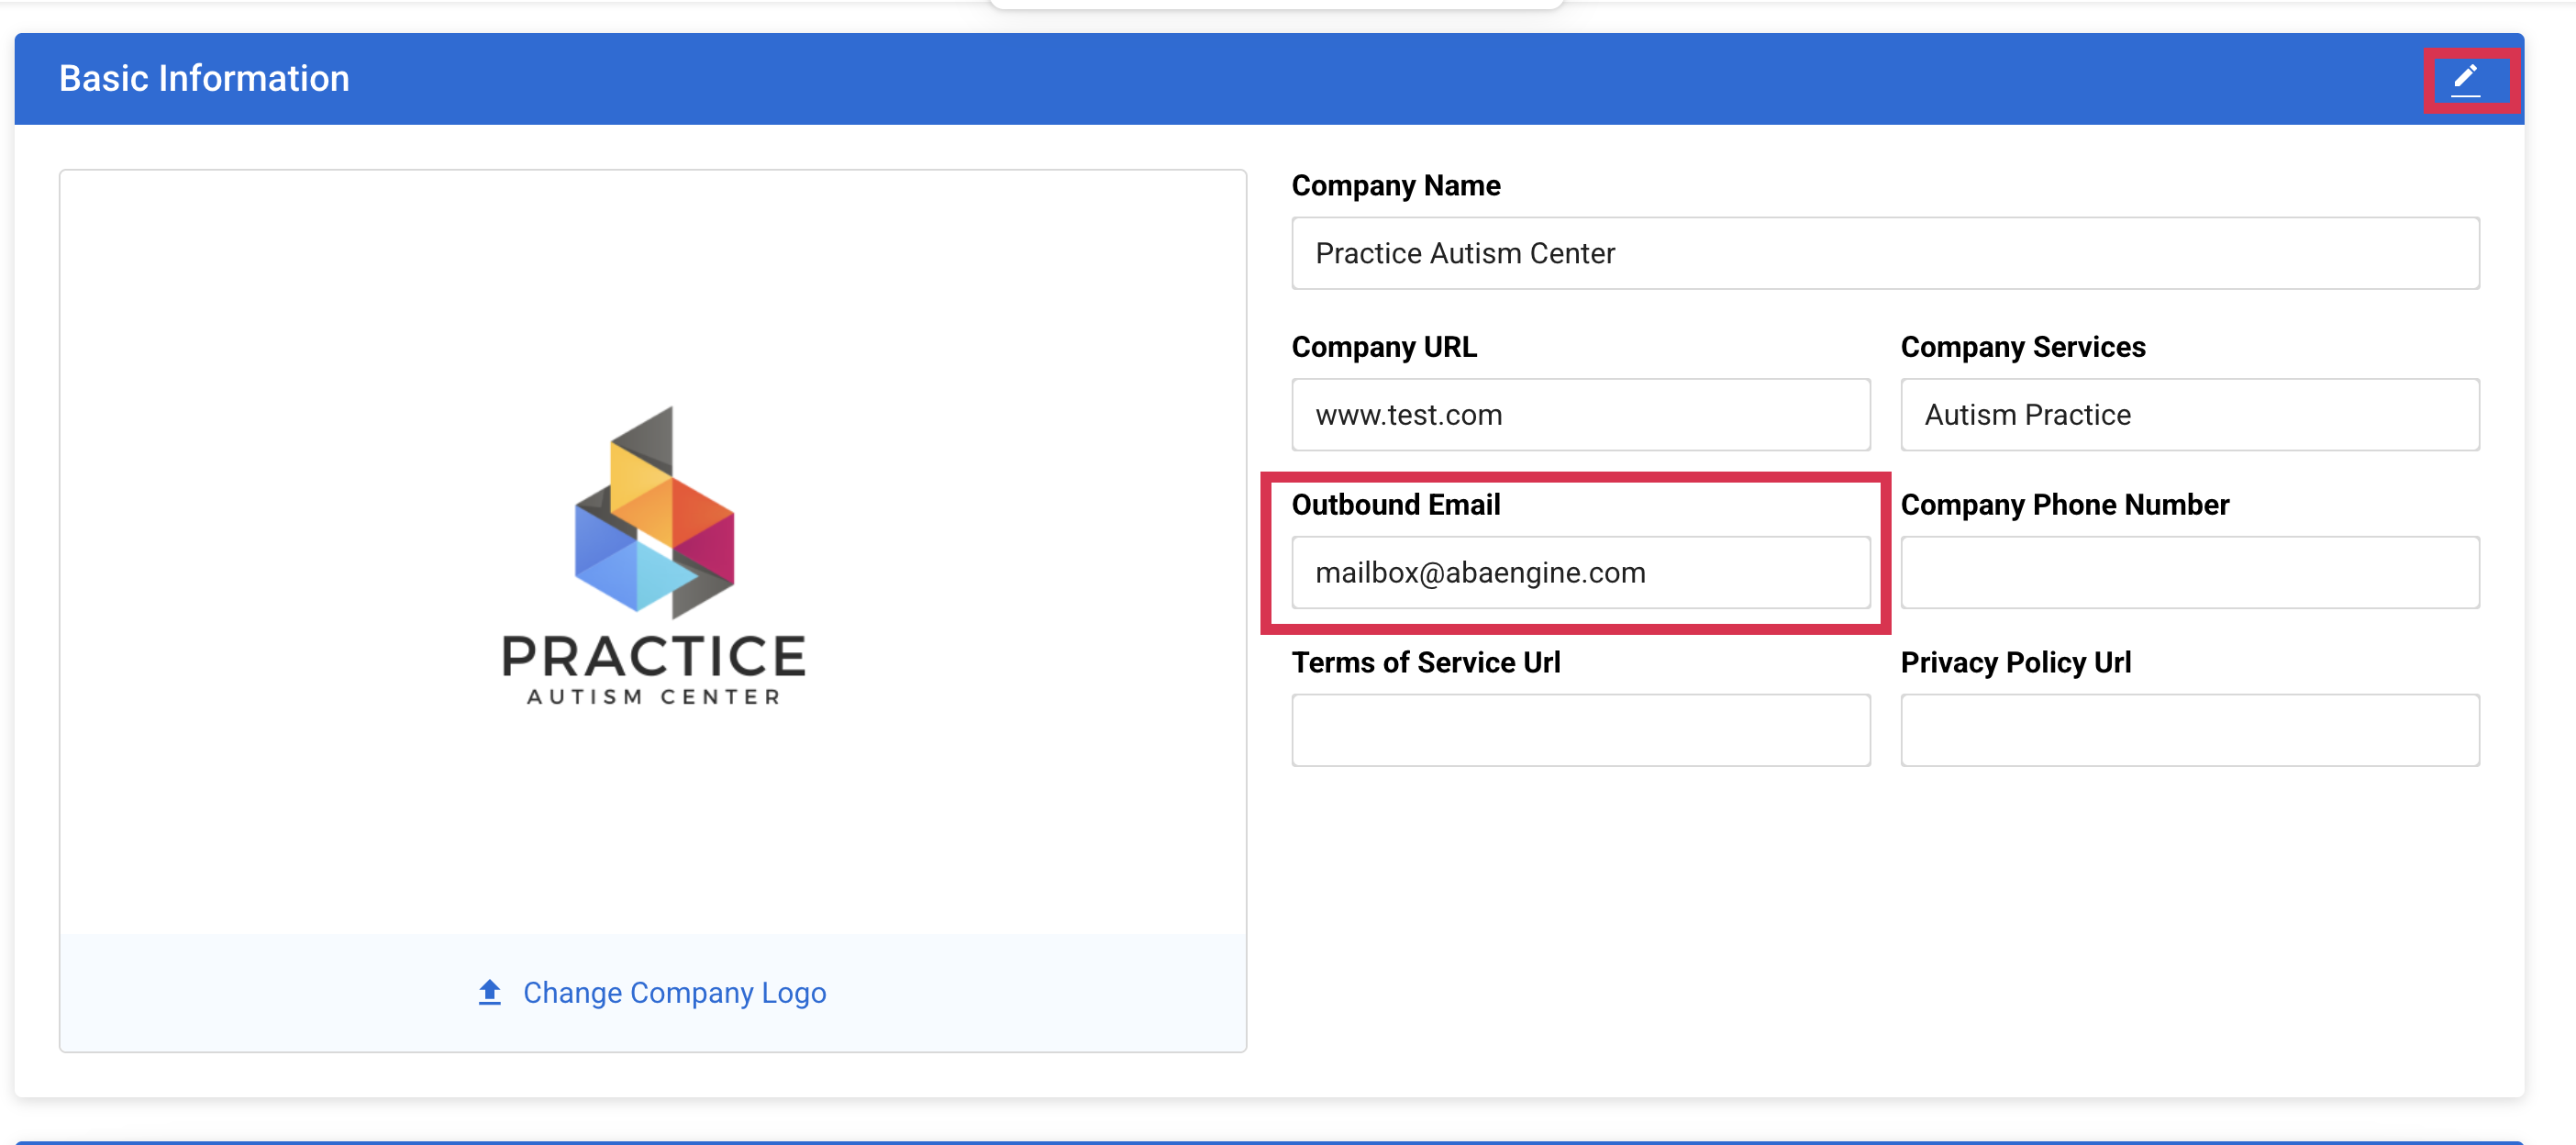Click the Company URL label text
Viewport: 2576px width, 1145px height.
point(1383,347)
